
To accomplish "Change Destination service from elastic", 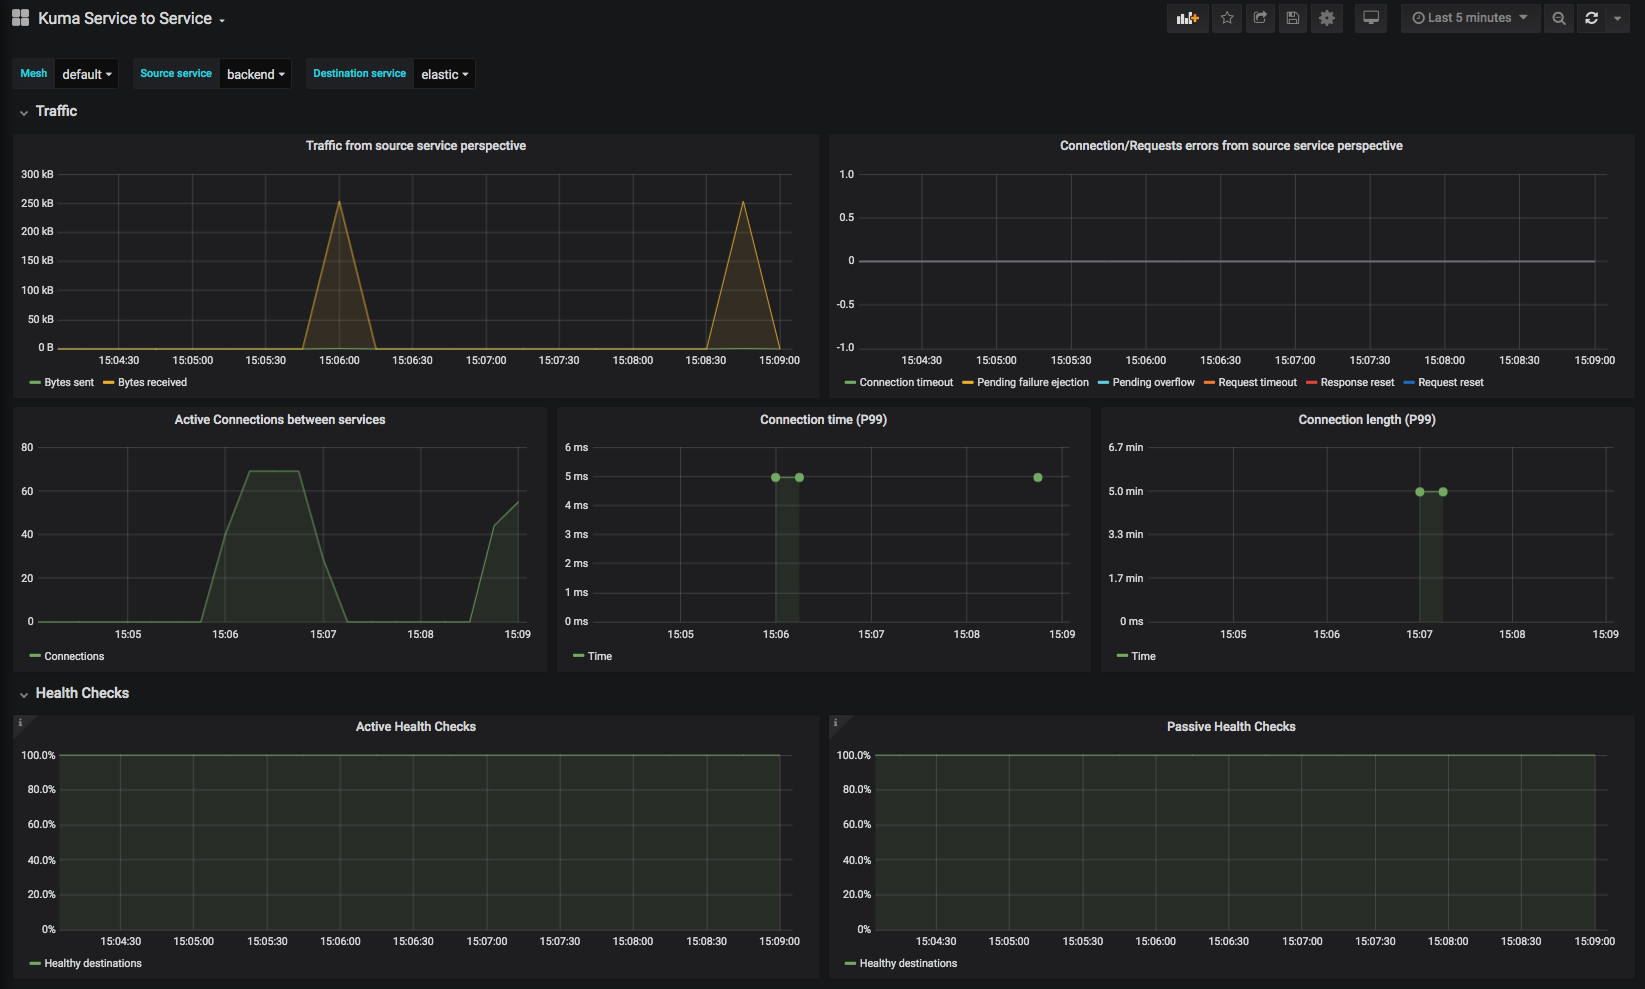I will click(x=444, y=73).
